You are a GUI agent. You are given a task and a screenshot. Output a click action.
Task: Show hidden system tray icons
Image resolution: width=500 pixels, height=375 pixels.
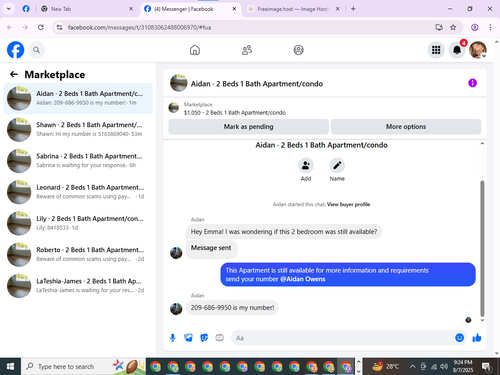(x=412, y=367)
